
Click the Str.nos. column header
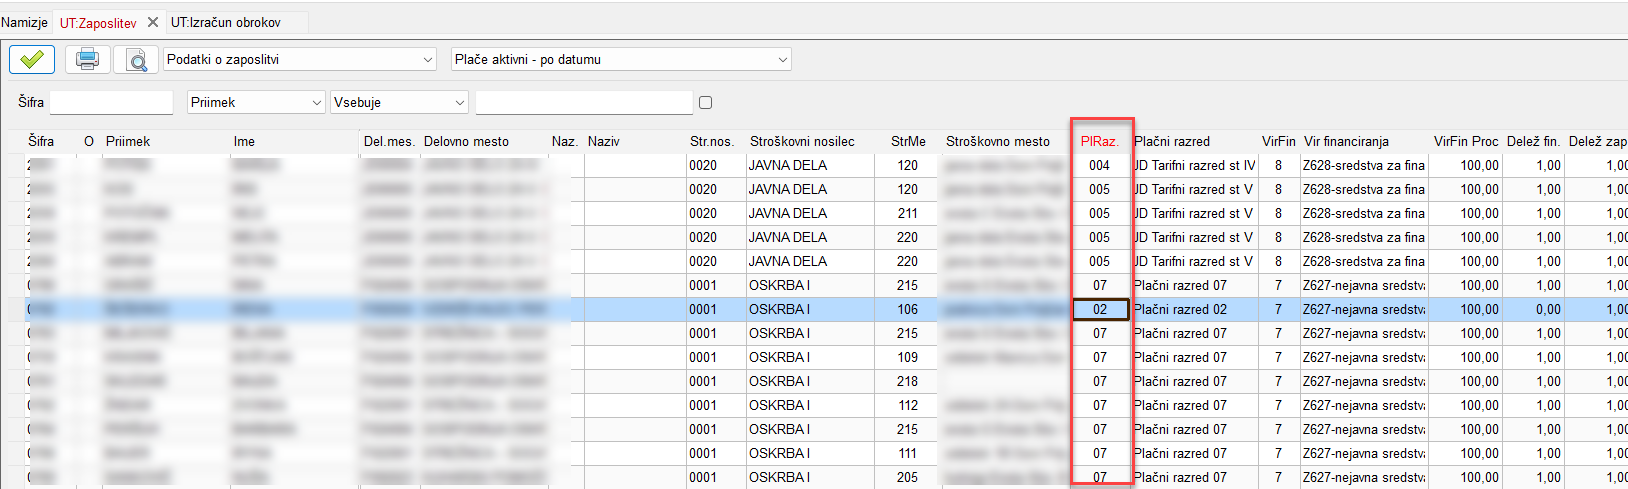(712, 141)
